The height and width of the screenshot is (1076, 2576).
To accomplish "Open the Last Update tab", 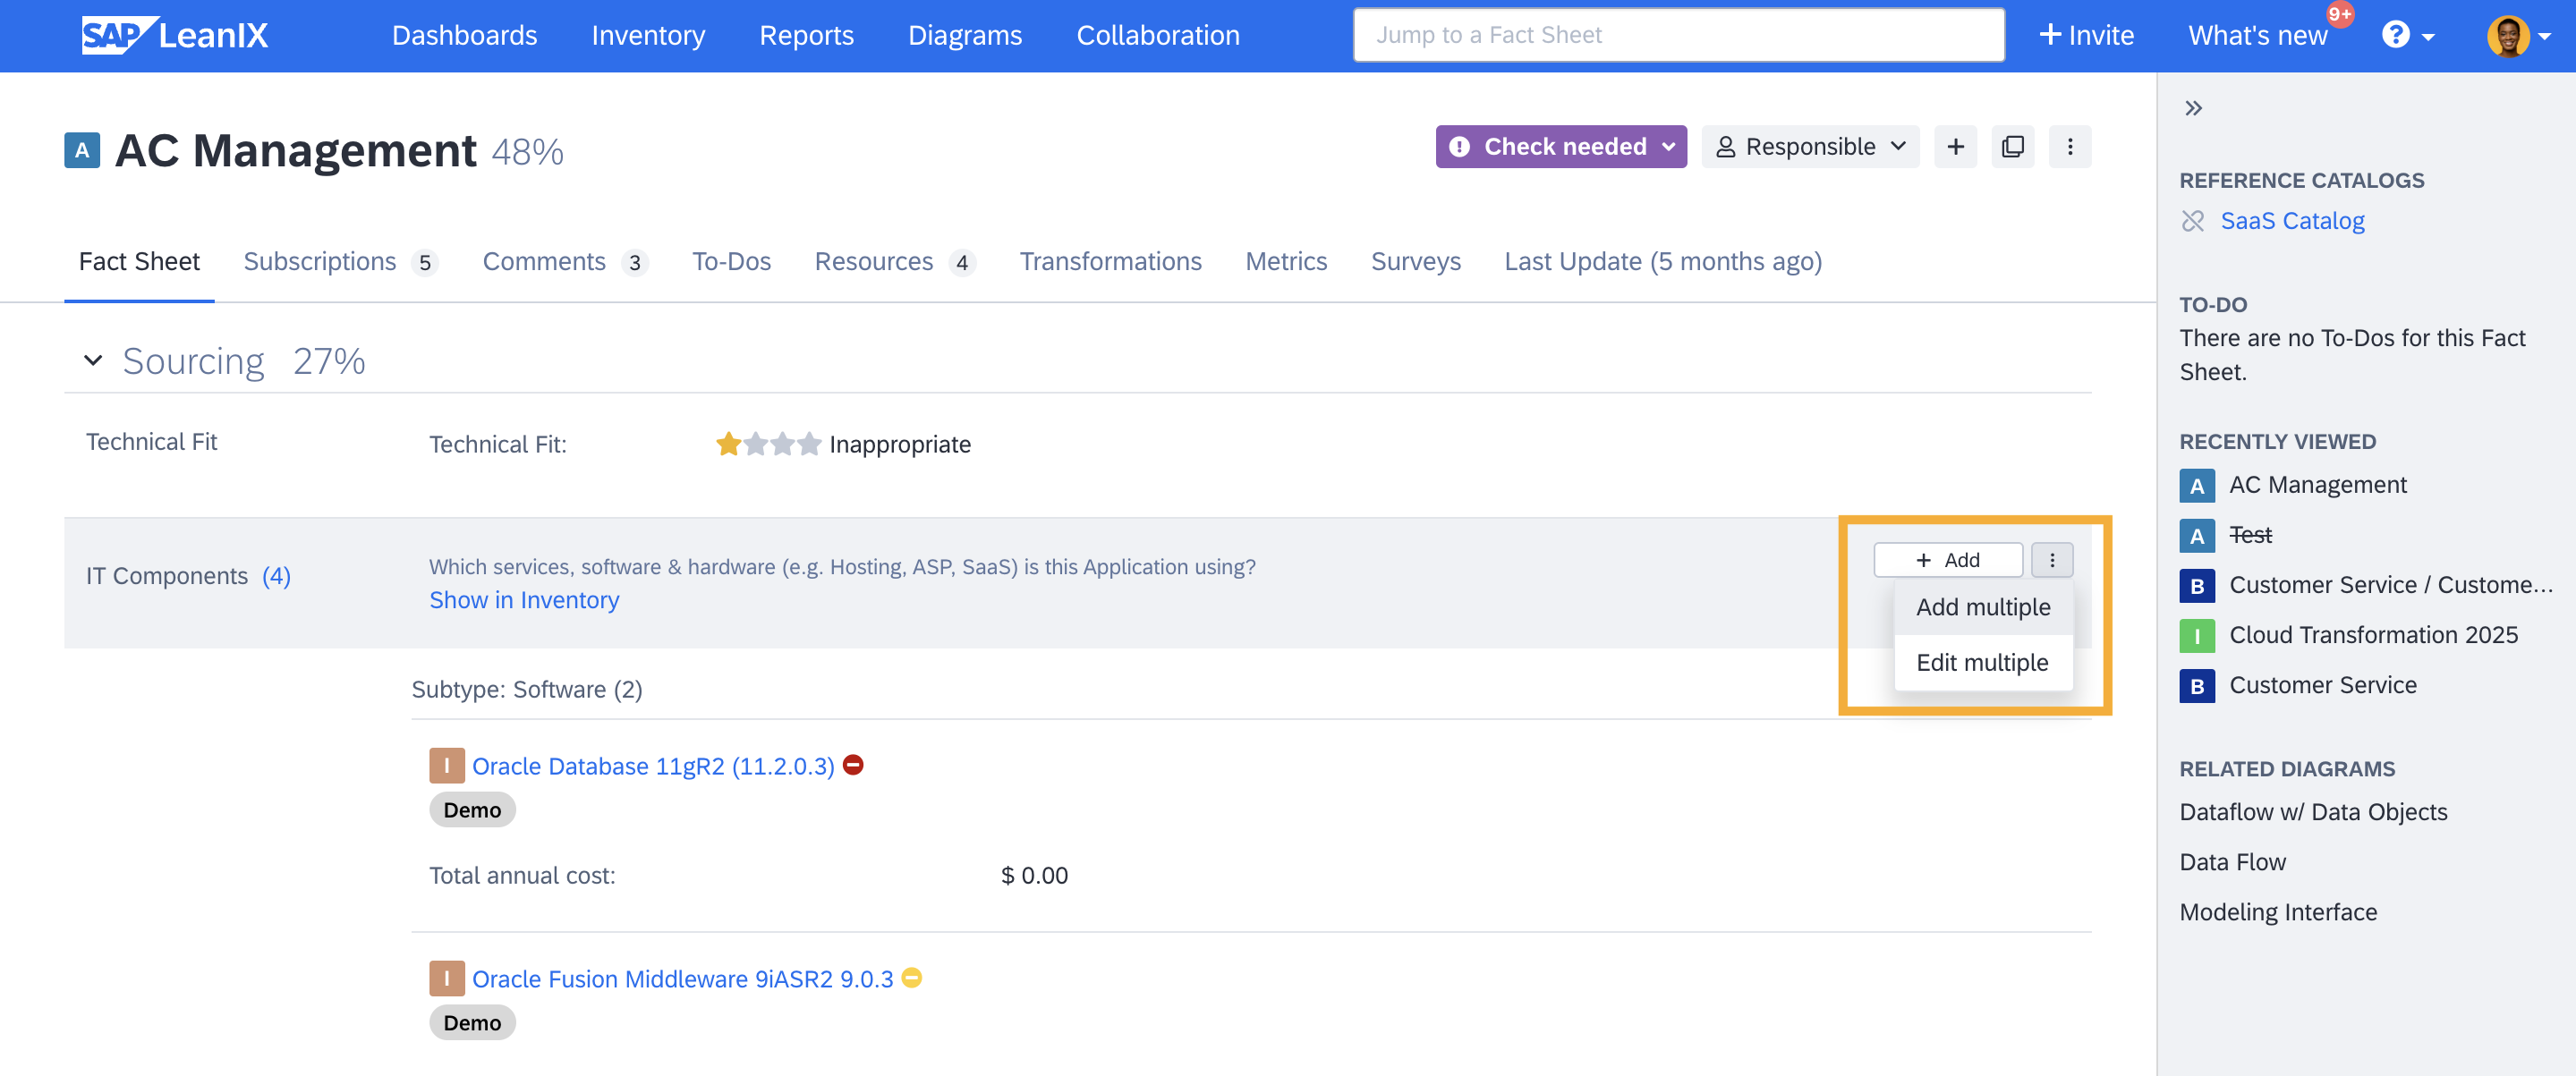I will coord(1663,262).
